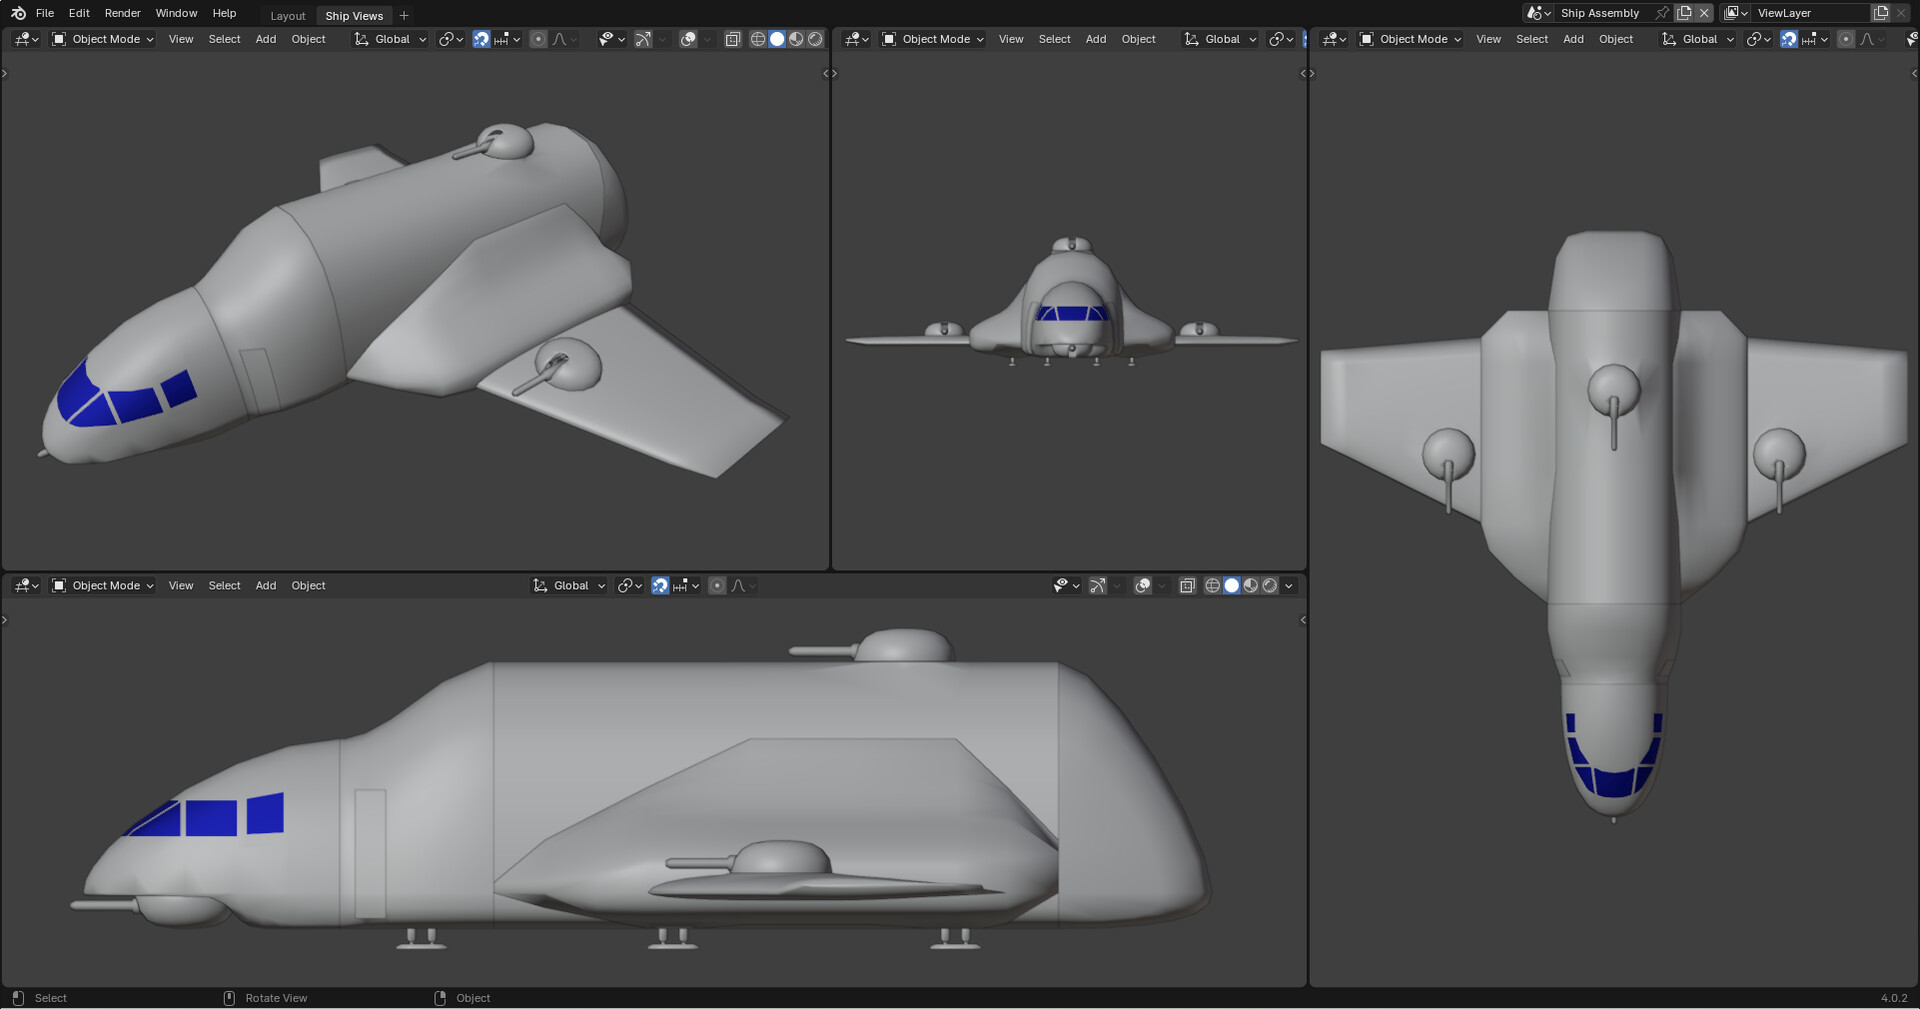The height and width of the screenshot is (1009, 1920).
Task: Open Object Mode dropdown in top-left viewport
Action: click(x=103, y=39)
